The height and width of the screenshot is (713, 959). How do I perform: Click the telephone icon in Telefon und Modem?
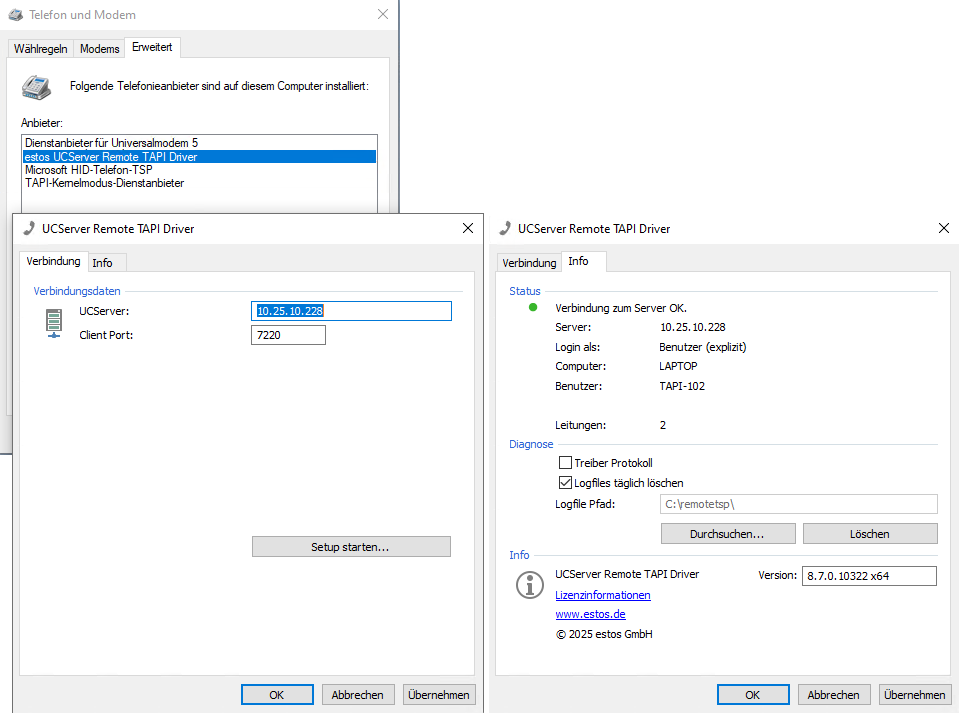click(x=36, y=87)
